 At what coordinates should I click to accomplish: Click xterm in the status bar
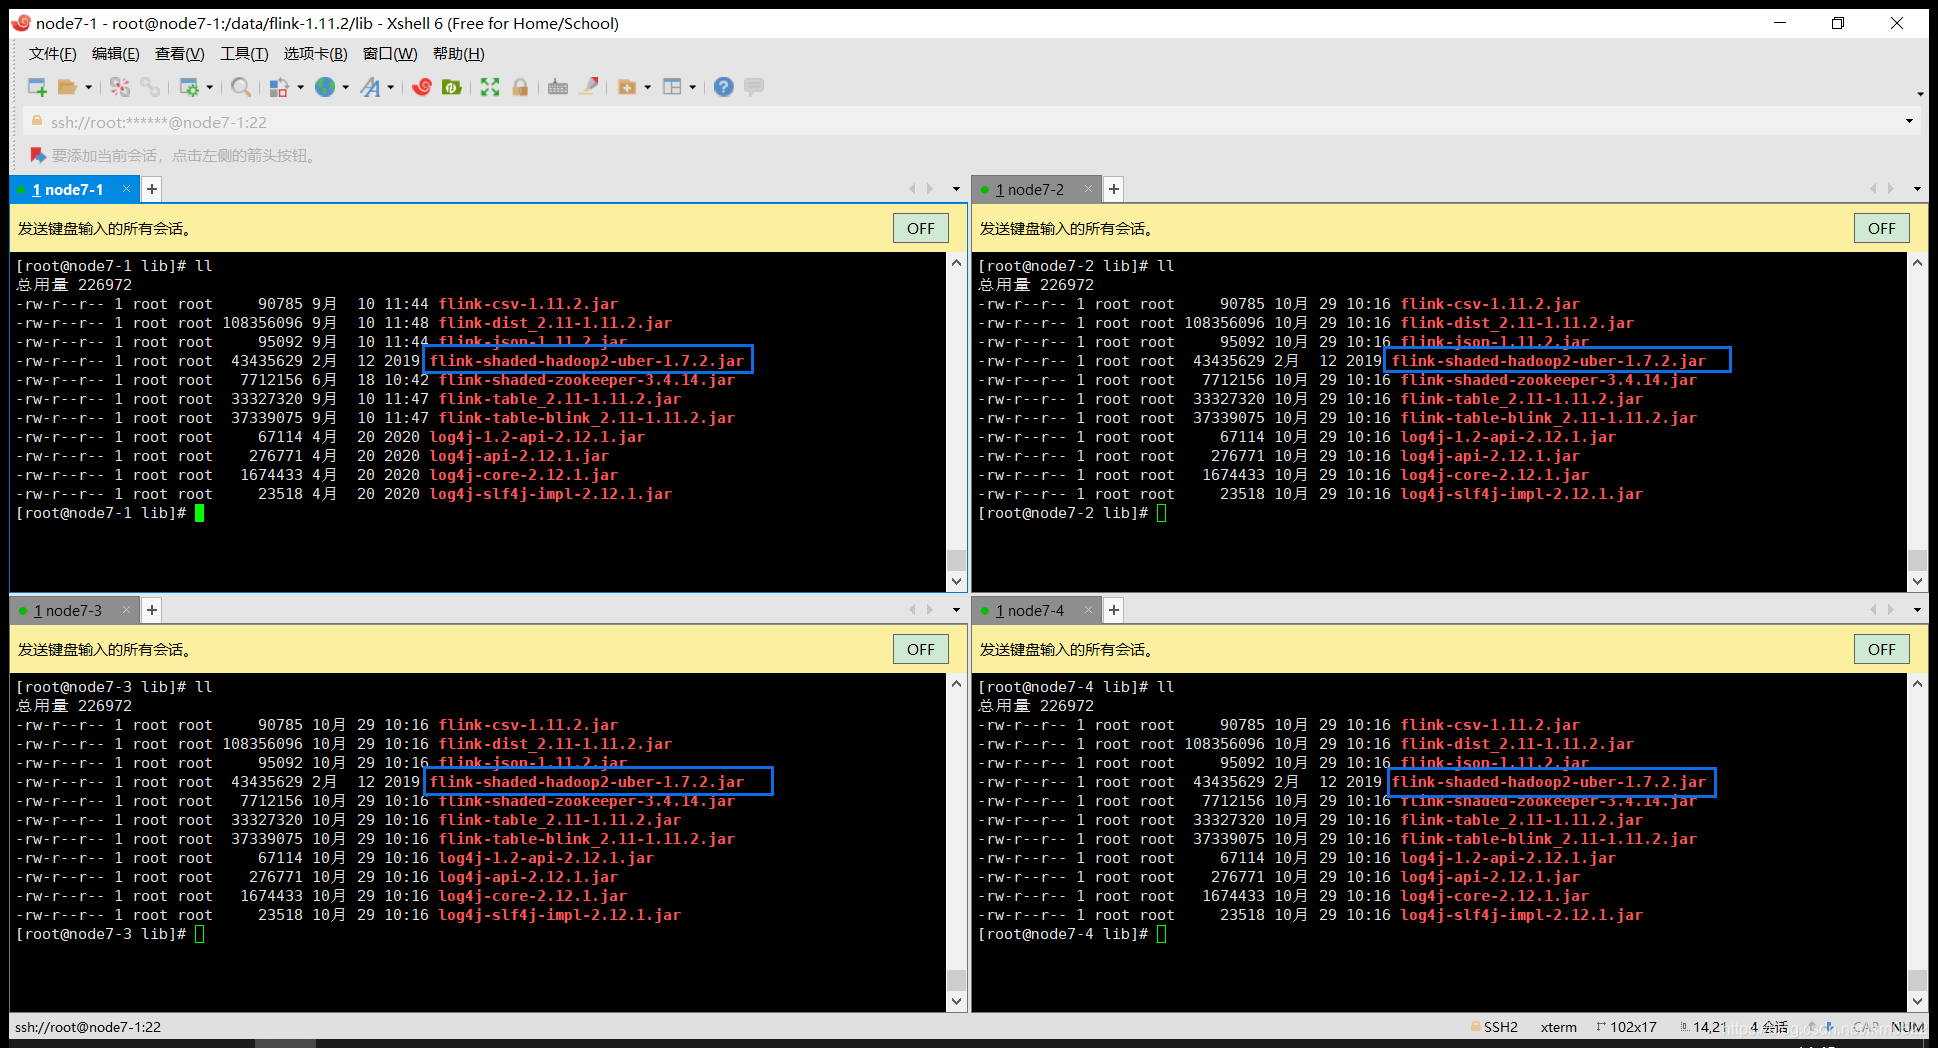(1558, 1027)
